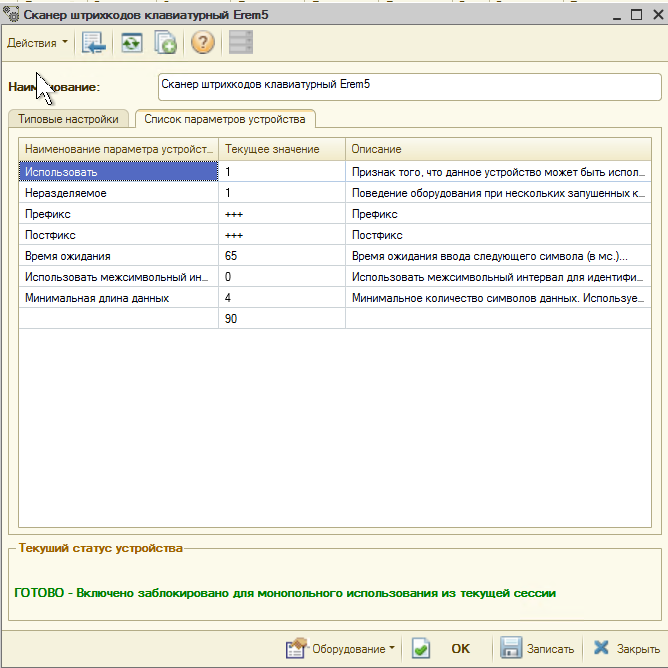
Task: Click the +++ value in Постфикс row
Action: coord(282,235)
